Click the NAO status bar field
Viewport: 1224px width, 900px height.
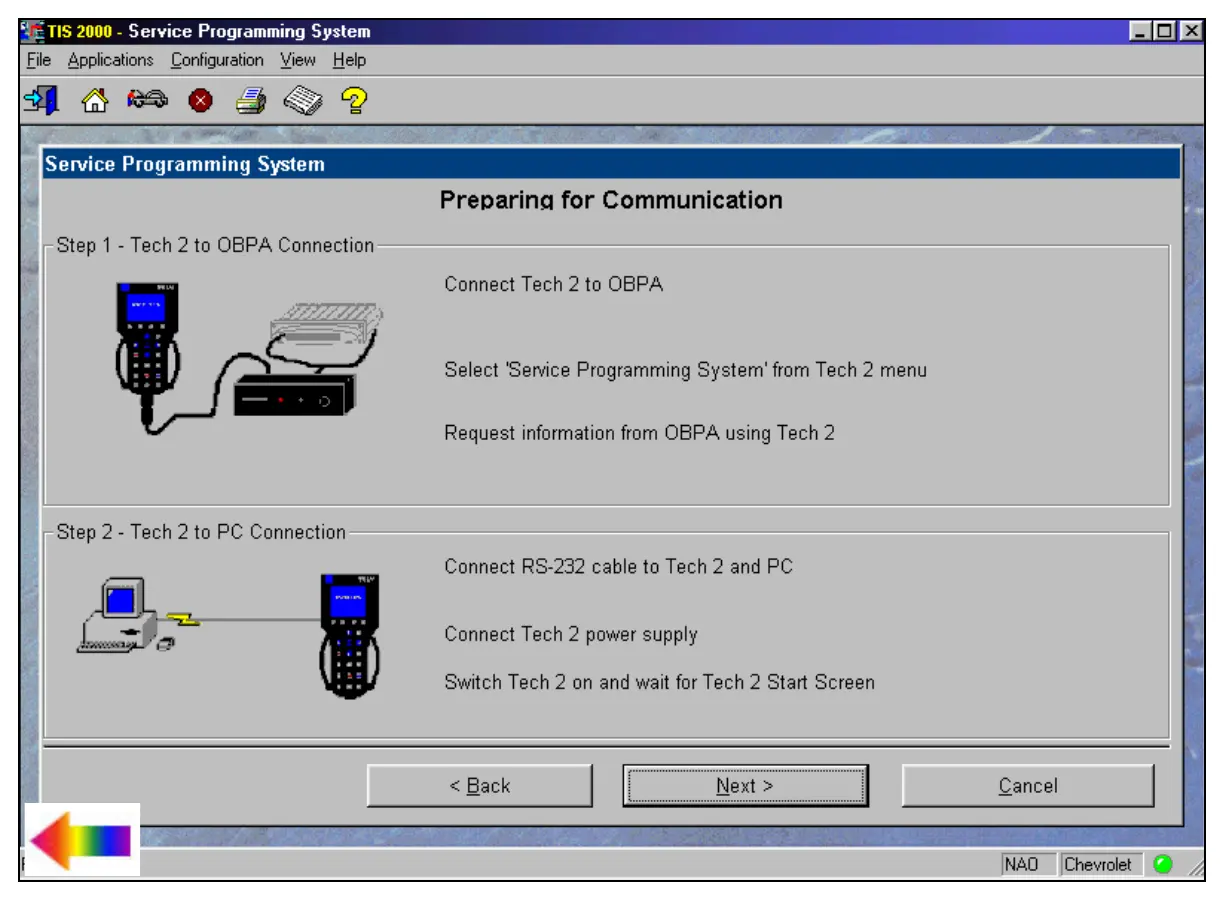tap(1021, 864)
